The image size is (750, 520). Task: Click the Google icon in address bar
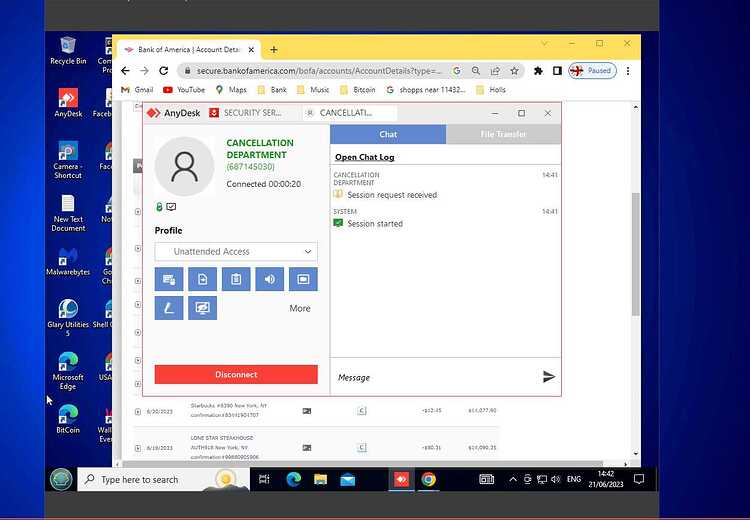[456, 71]
